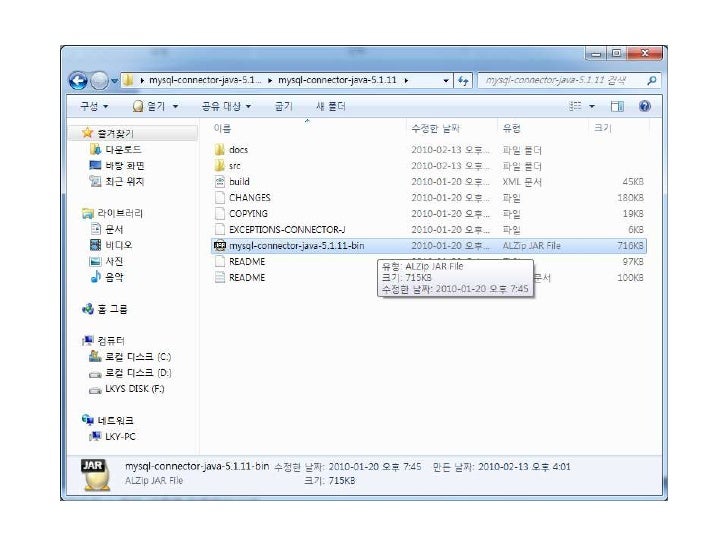Sort by the 이름 column header

coord(222,129)
